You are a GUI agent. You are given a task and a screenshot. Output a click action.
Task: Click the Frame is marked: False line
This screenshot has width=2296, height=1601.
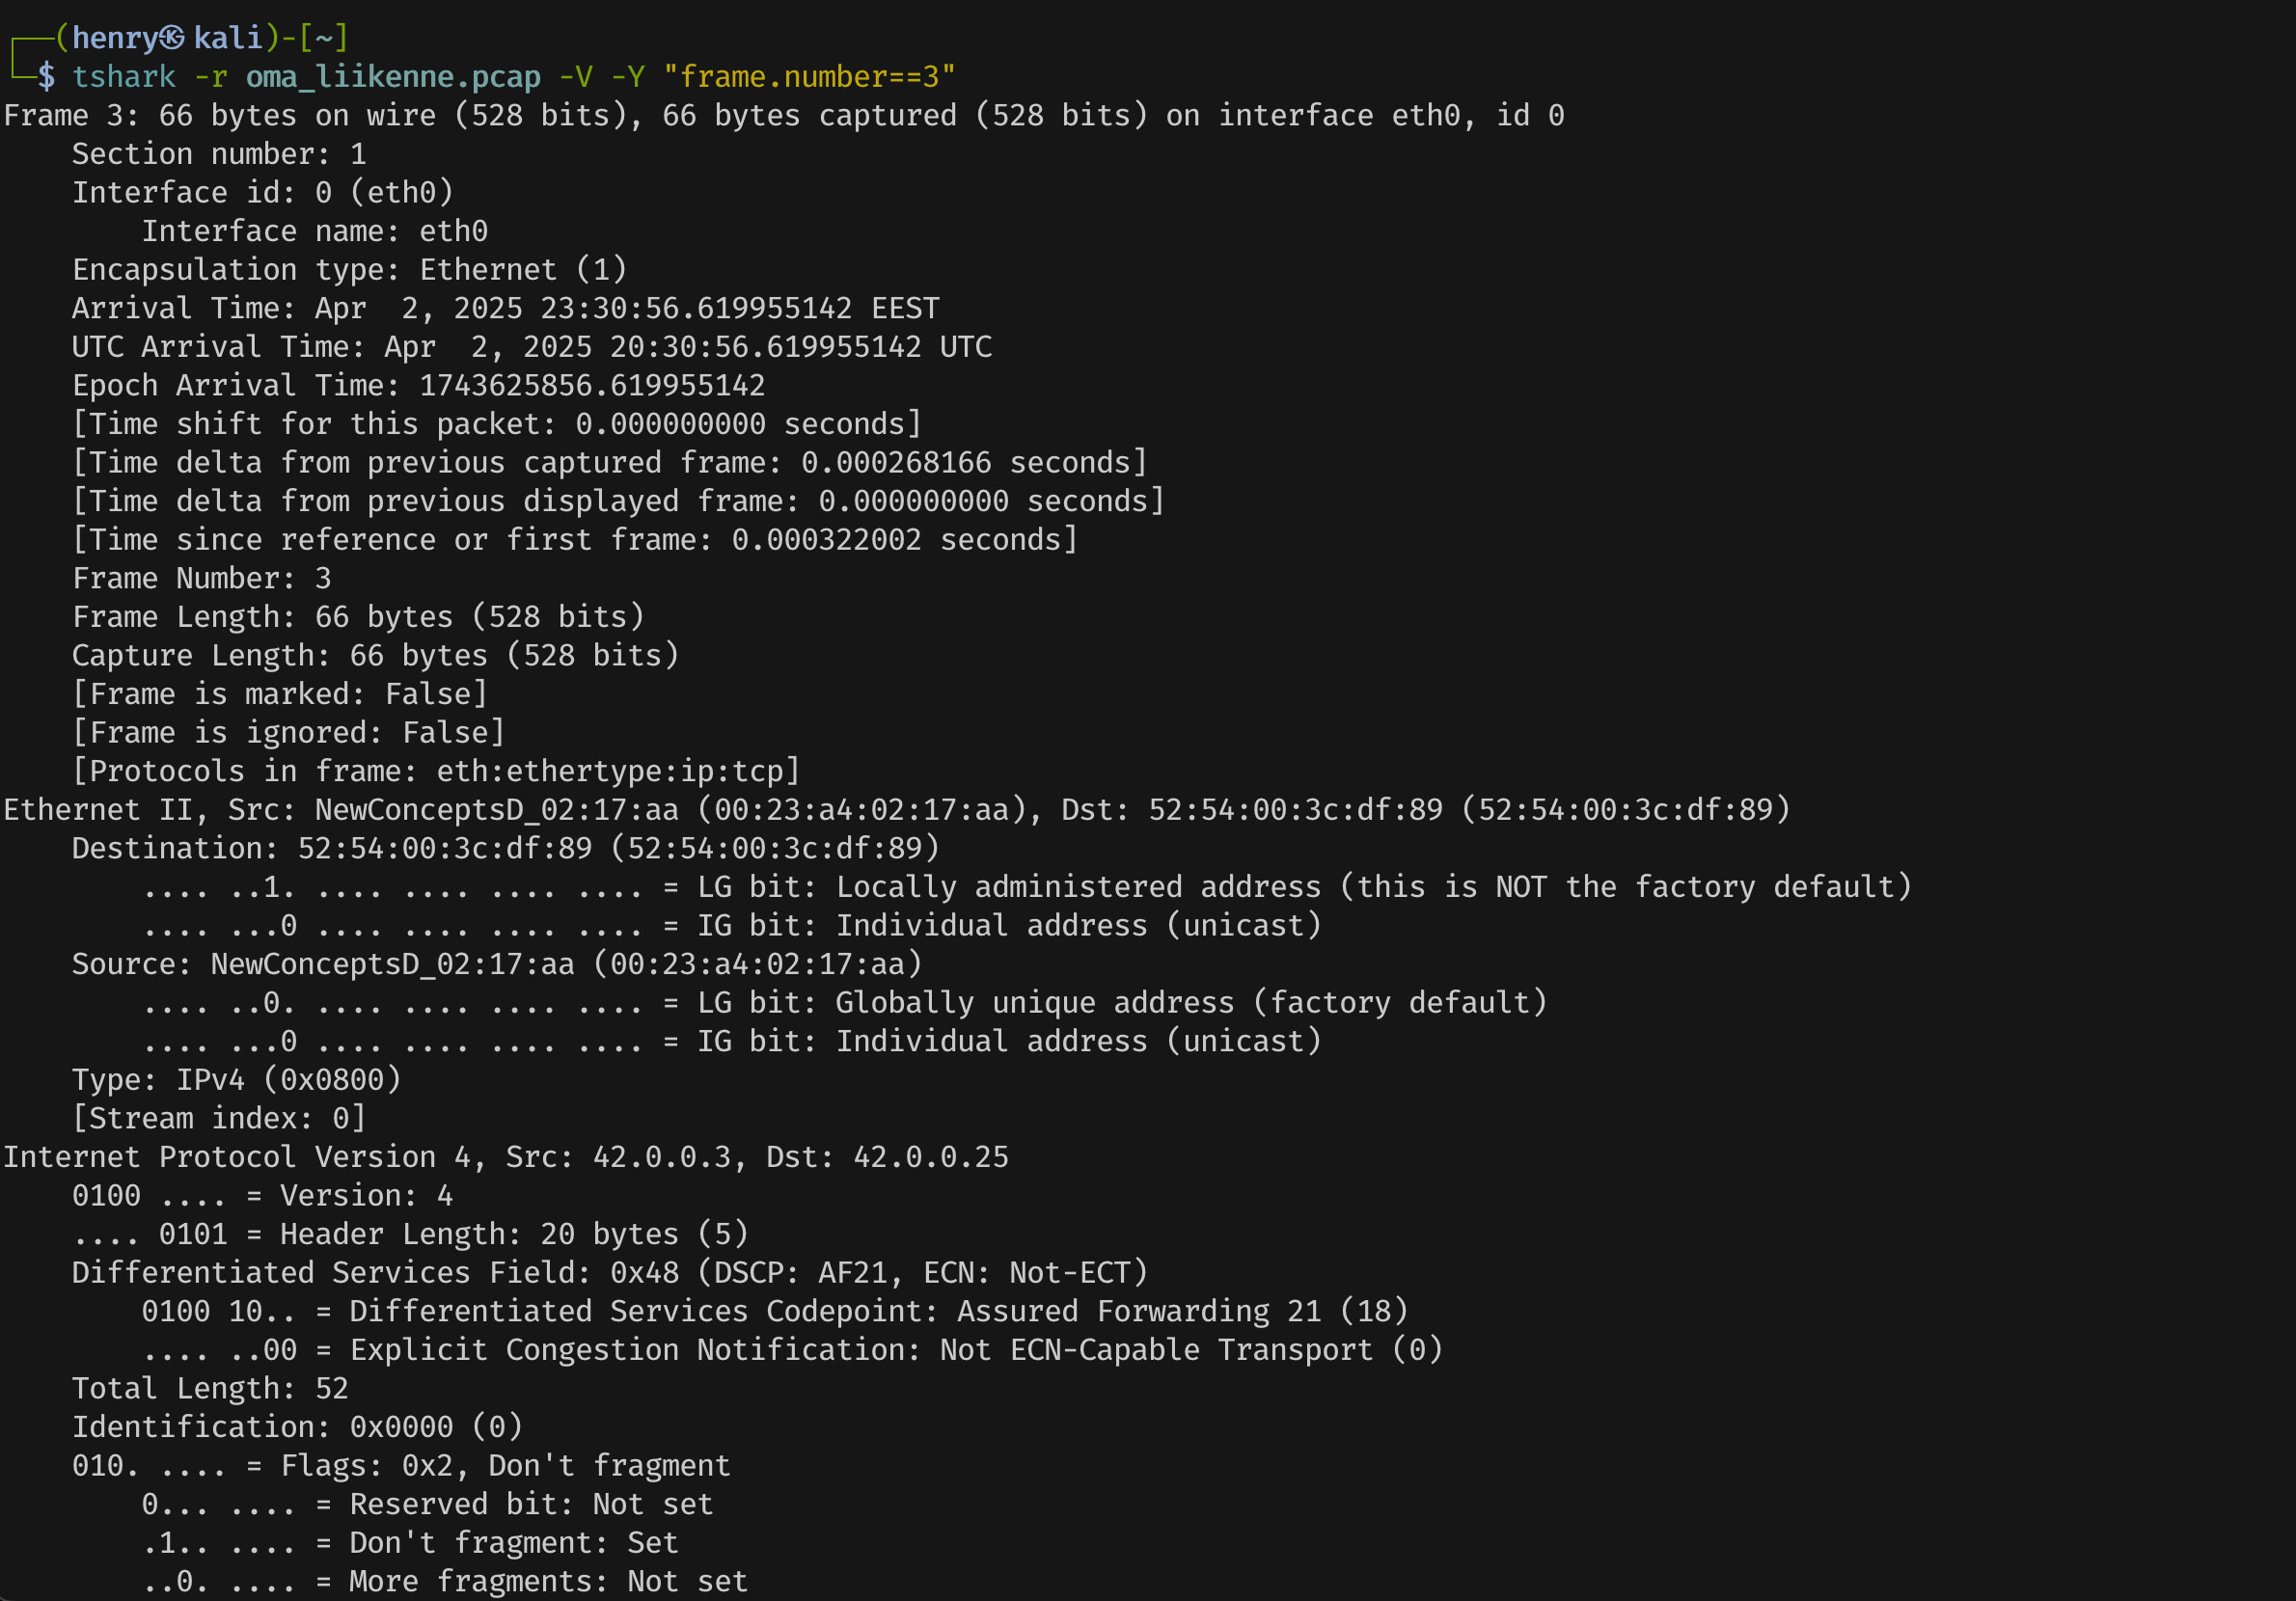pos(279,694)
